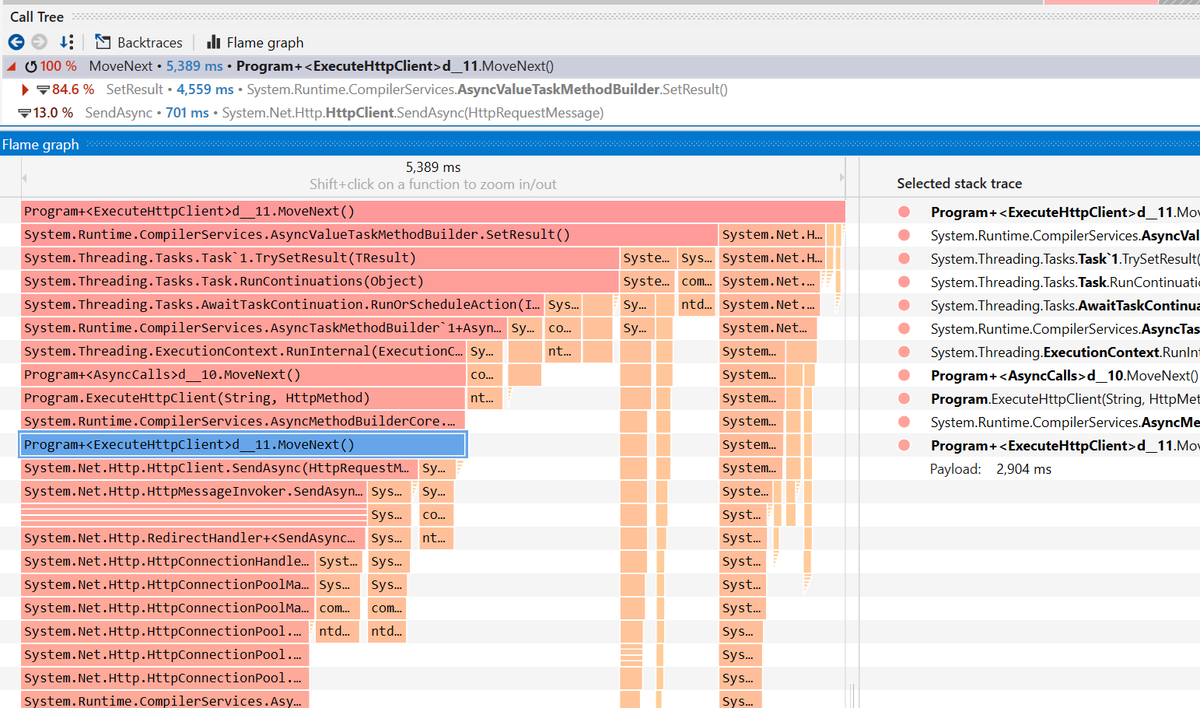Image resolution: width=1200 pixels, height=708 pixels.
Task: Click the sort arrow icon beside Backtraces
Action: click(66, 42)
